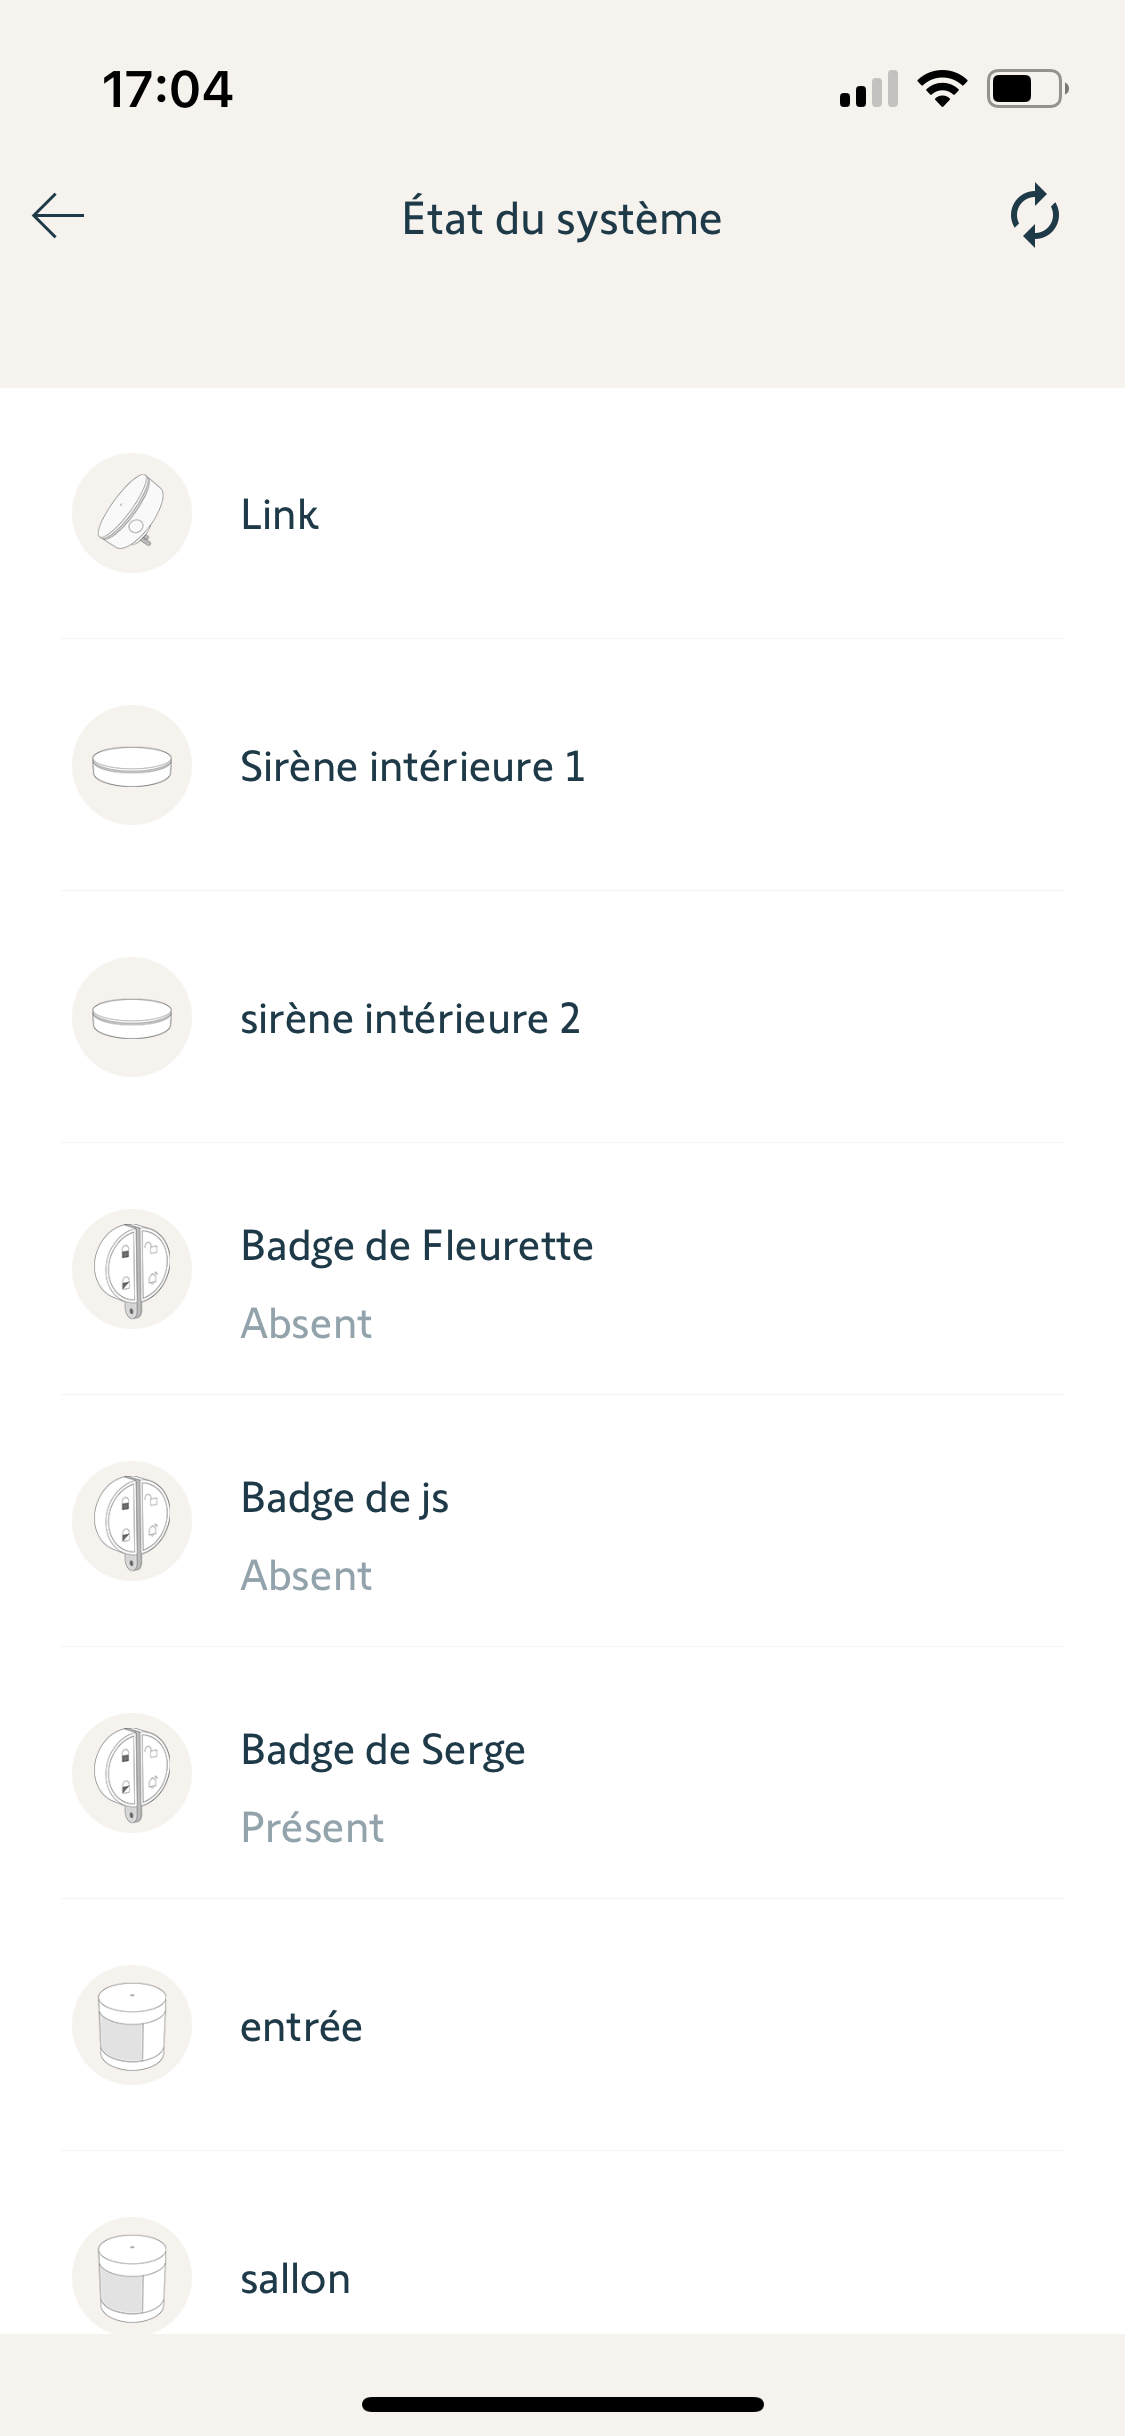
Task: Open the Badge de Serge entry
Action: click(x=383, y=1750)
